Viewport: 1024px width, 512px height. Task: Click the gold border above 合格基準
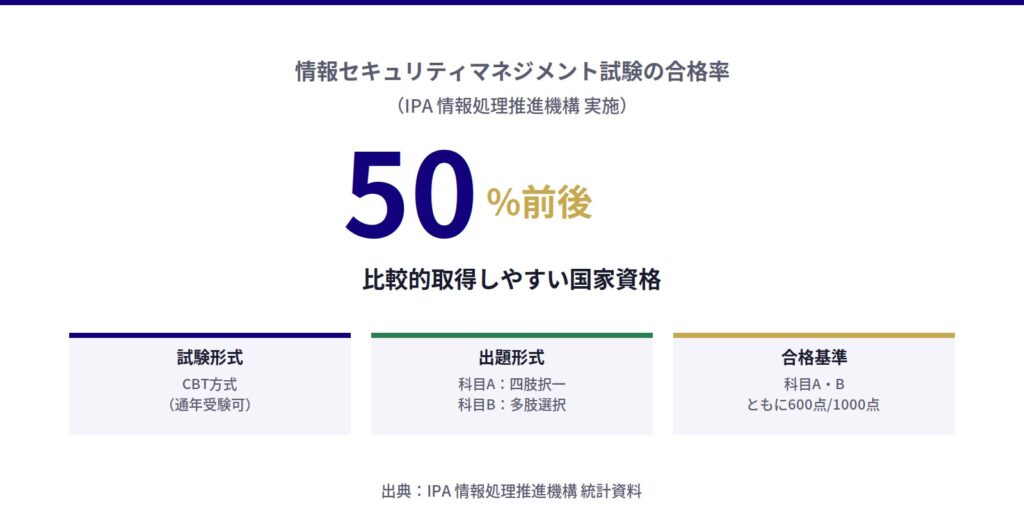pos(813,335)
